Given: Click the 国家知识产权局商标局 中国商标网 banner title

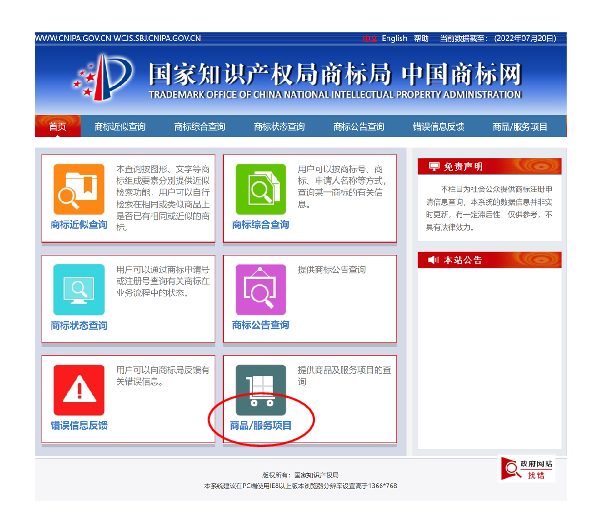Looking at the screenshot, I should point(335,74).
